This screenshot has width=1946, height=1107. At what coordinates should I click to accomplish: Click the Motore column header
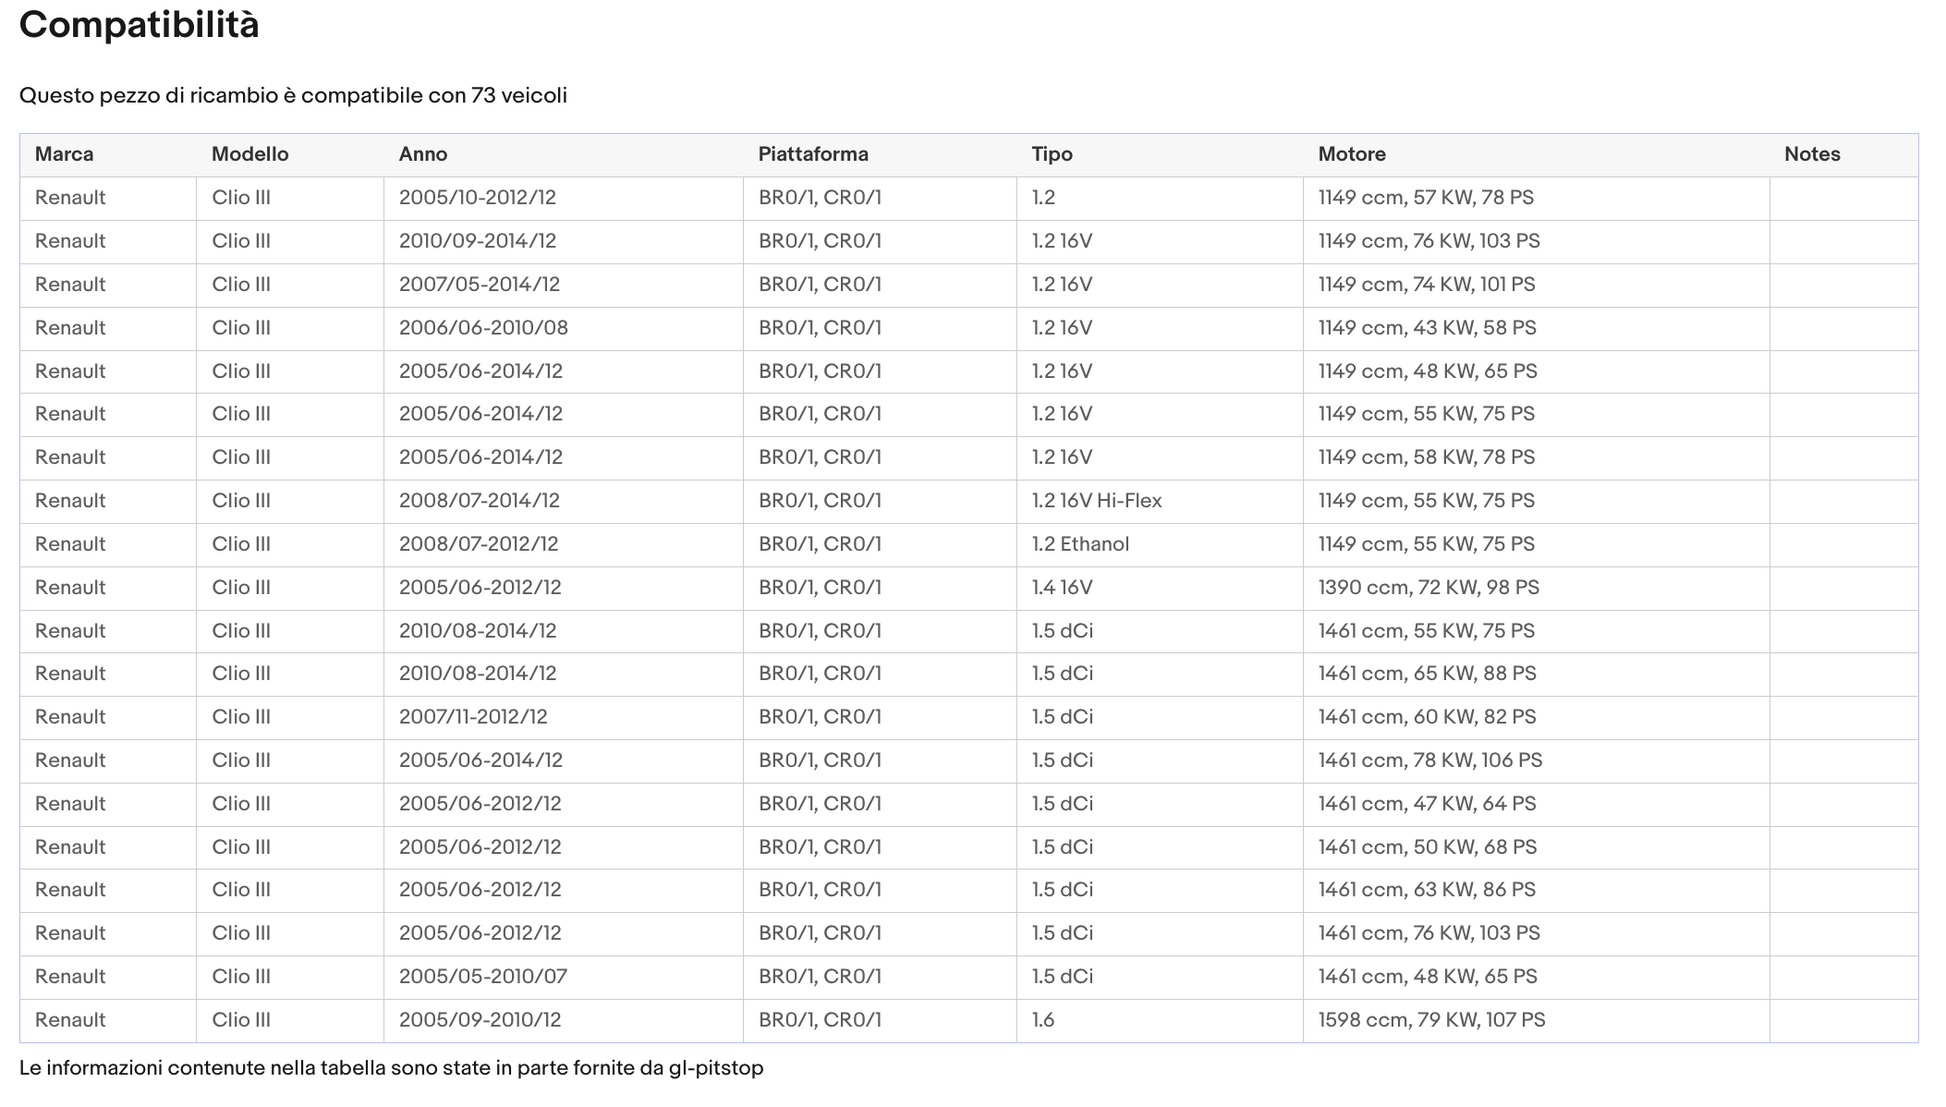pyautogui.click(x=1351, y=154)
